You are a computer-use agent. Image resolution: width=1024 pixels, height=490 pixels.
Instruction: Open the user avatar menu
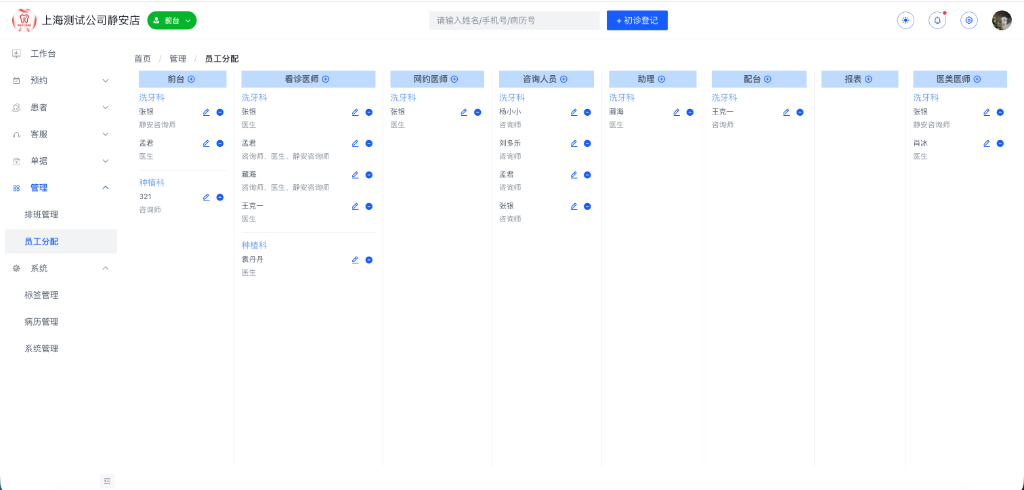point(1002,20)
